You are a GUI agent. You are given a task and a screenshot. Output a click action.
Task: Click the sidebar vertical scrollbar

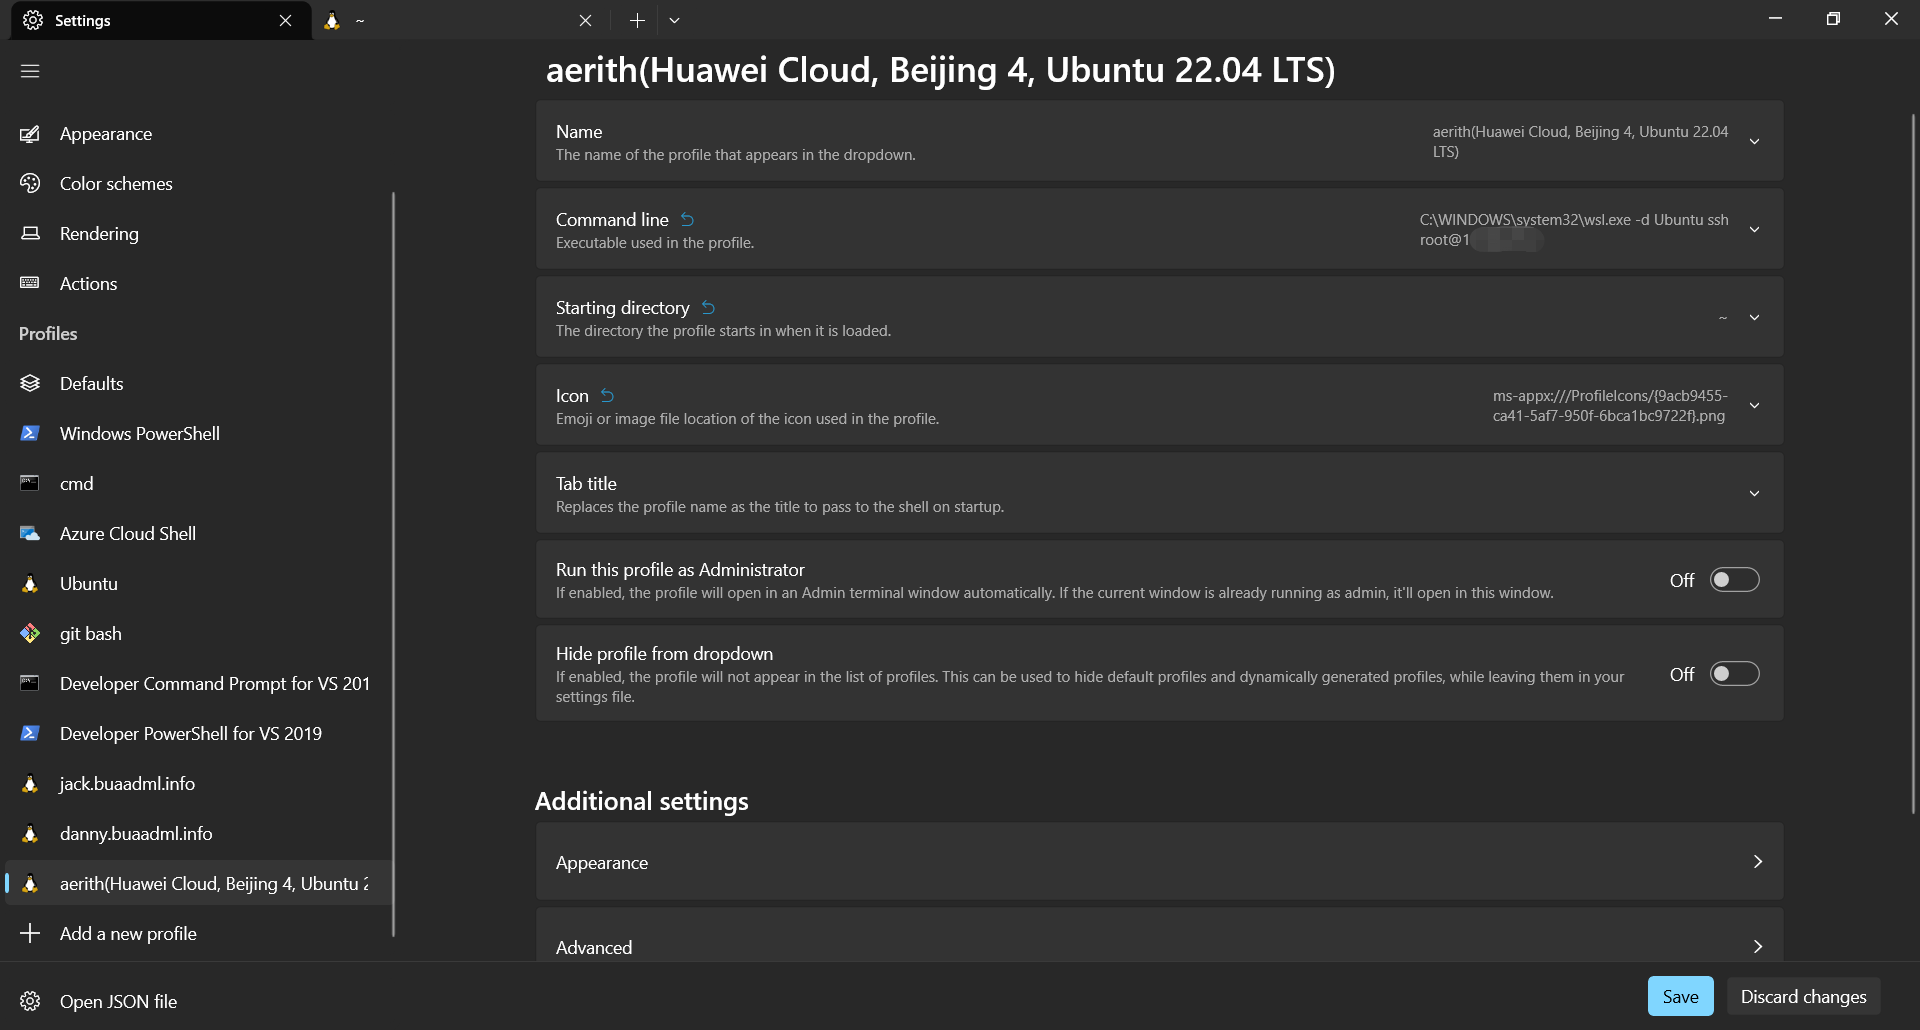[393, 565]
